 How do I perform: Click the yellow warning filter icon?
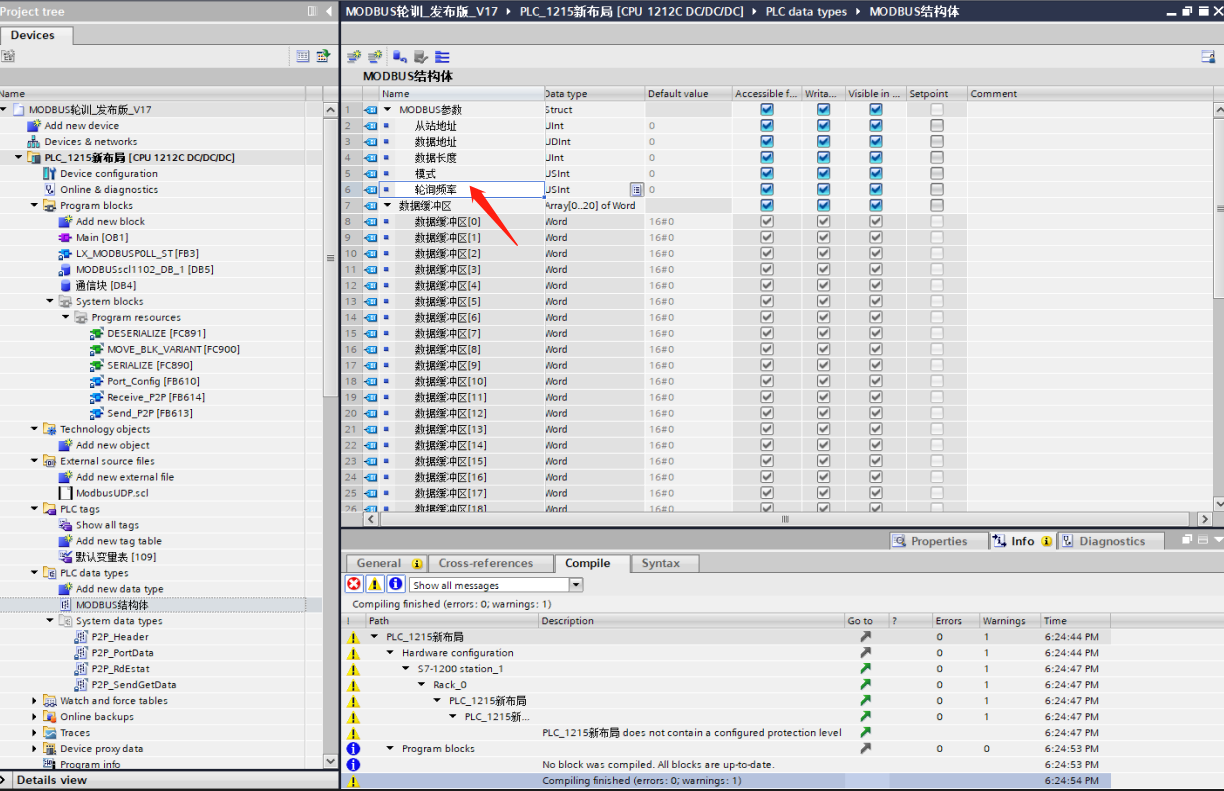(375, 585)
